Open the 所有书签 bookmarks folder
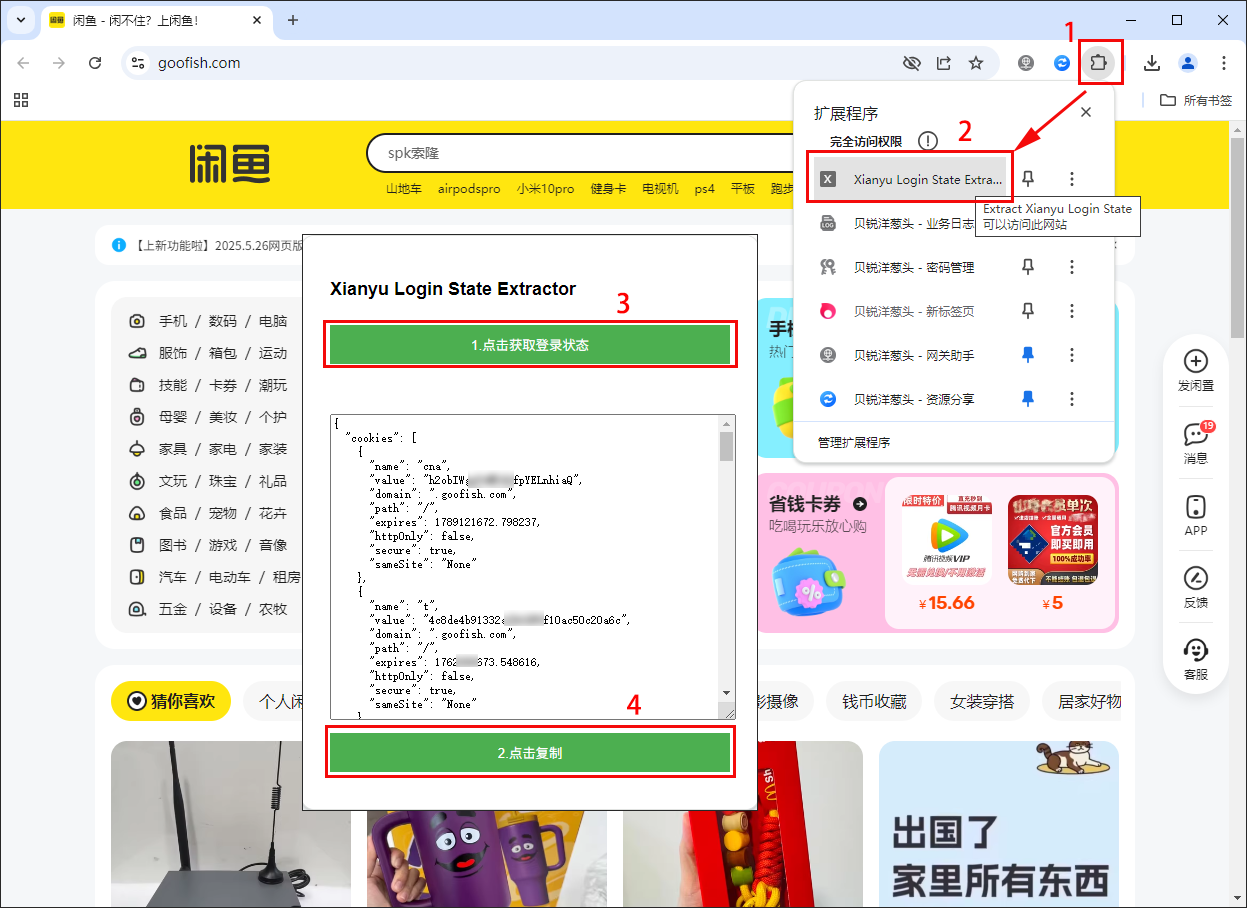The image size is (1247, 908). (x=1196, y=100)
